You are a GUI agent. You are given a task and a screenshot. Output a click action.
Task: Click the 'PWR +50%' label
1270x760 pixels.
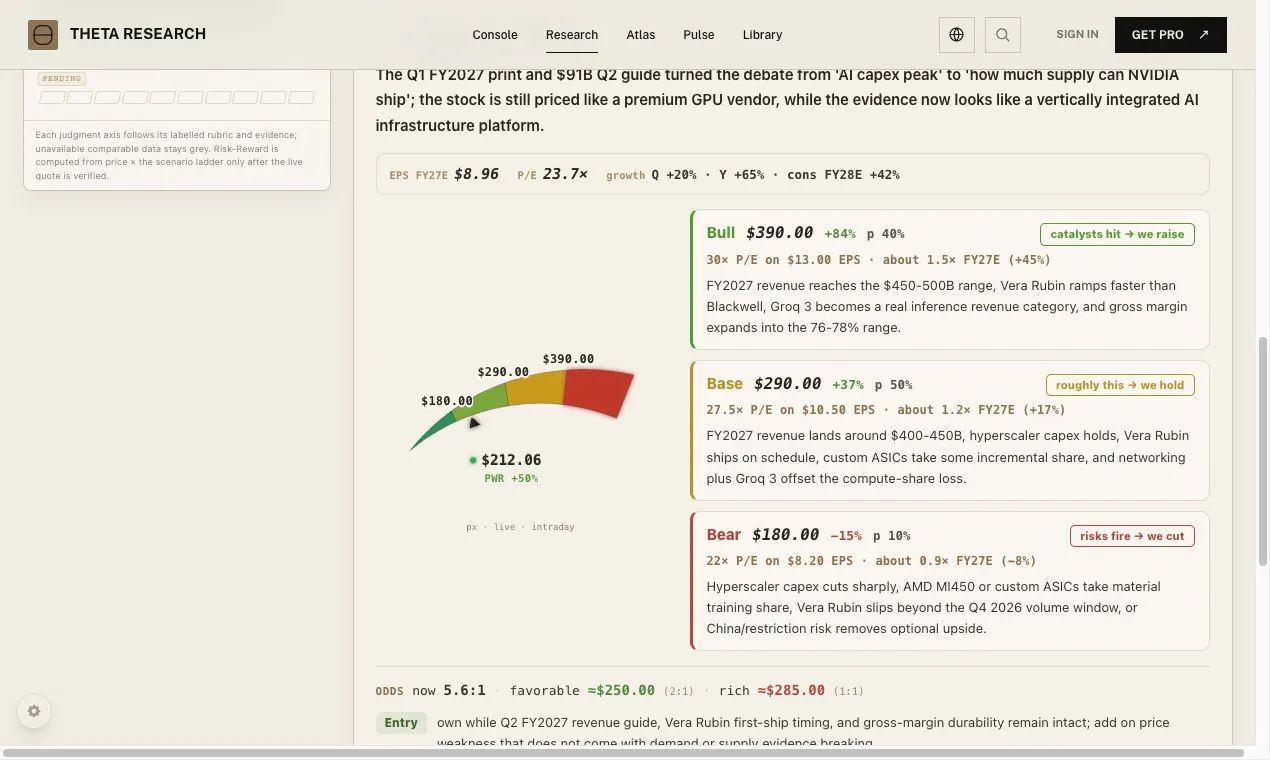(511, 479)
